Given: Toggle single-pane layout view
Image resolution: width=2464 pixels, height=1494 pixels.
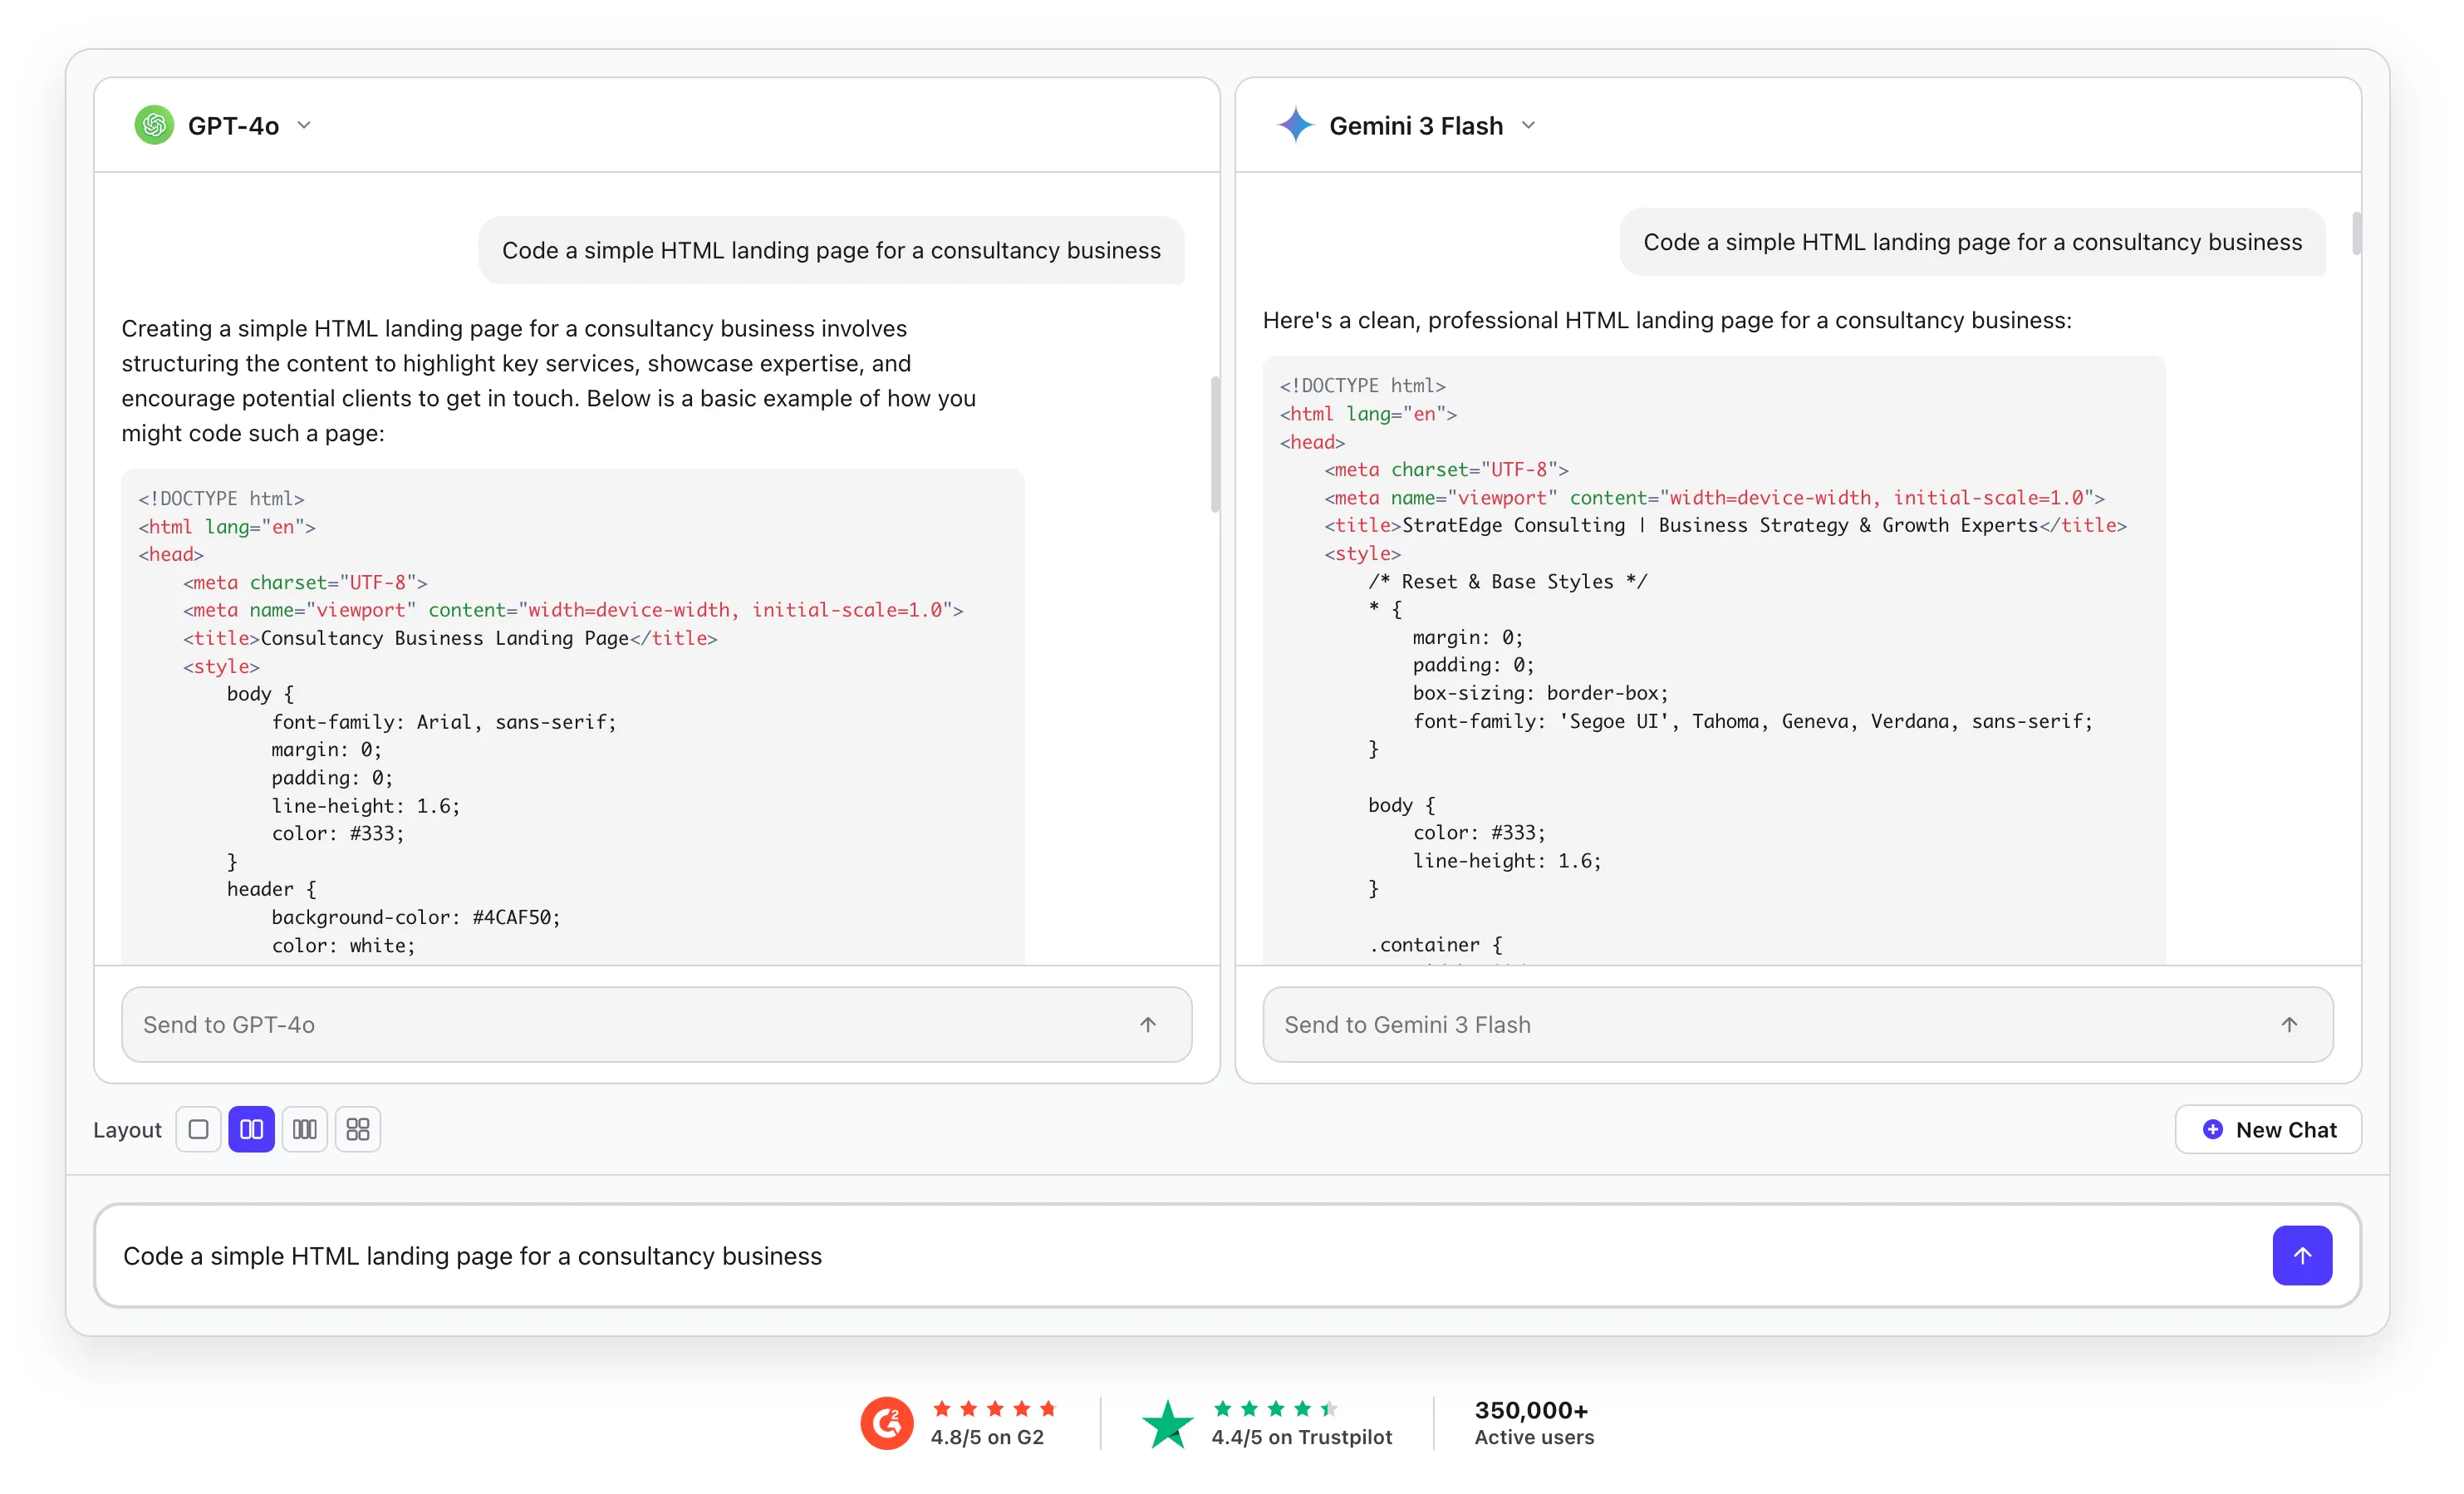Looking at the screenshot, I should pyautogui.click(x=198, y=1129).
